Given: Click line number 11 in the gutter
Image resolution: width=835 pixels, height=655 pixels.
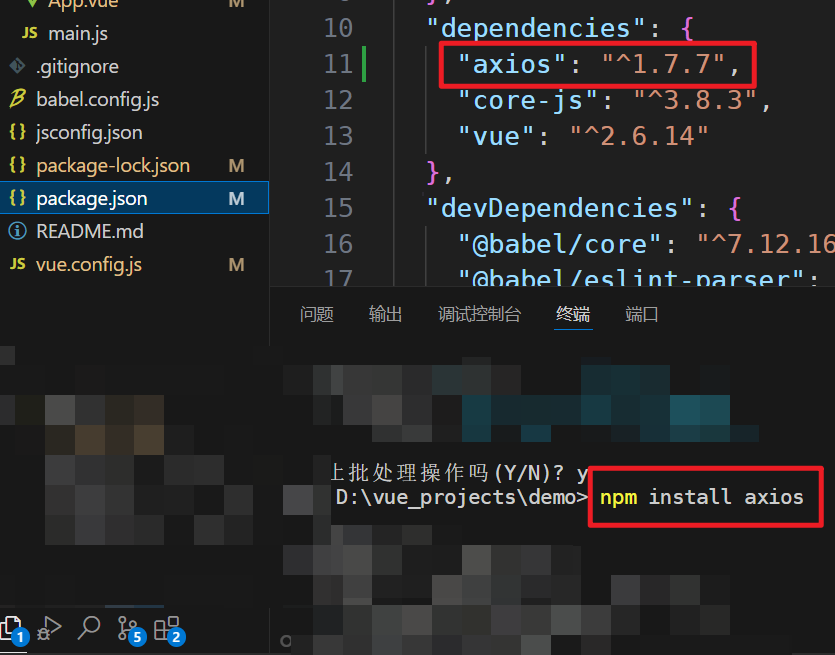Looking at the screenshot, I should point(338,64).
